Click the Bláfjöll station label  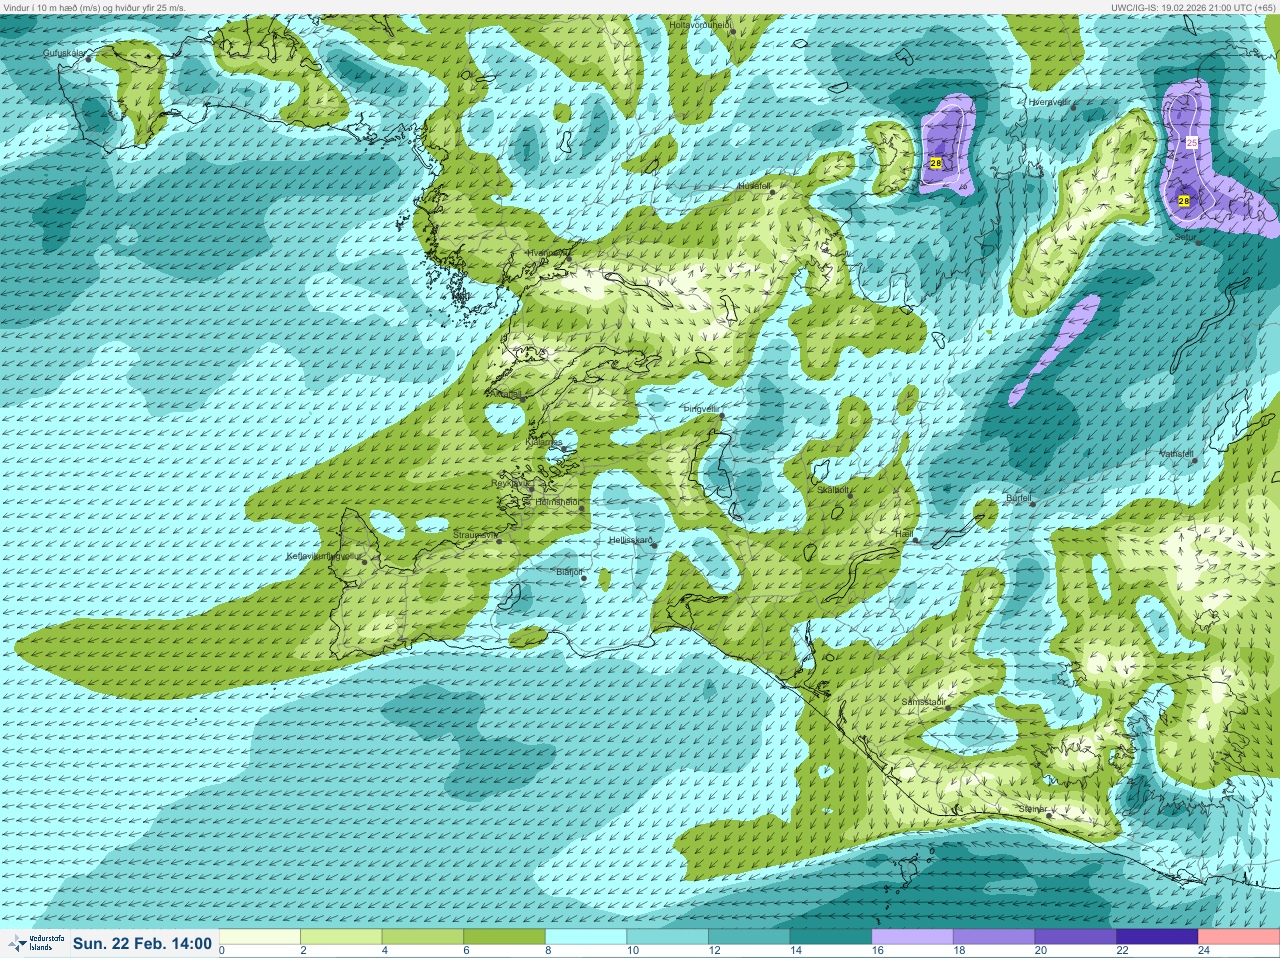coord(569,571)
